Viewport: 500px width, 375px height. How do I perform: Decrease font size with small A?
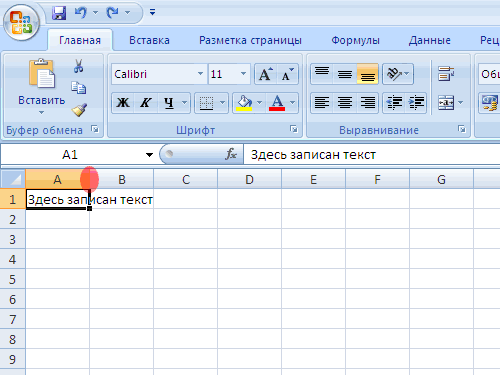pos(287,74)
